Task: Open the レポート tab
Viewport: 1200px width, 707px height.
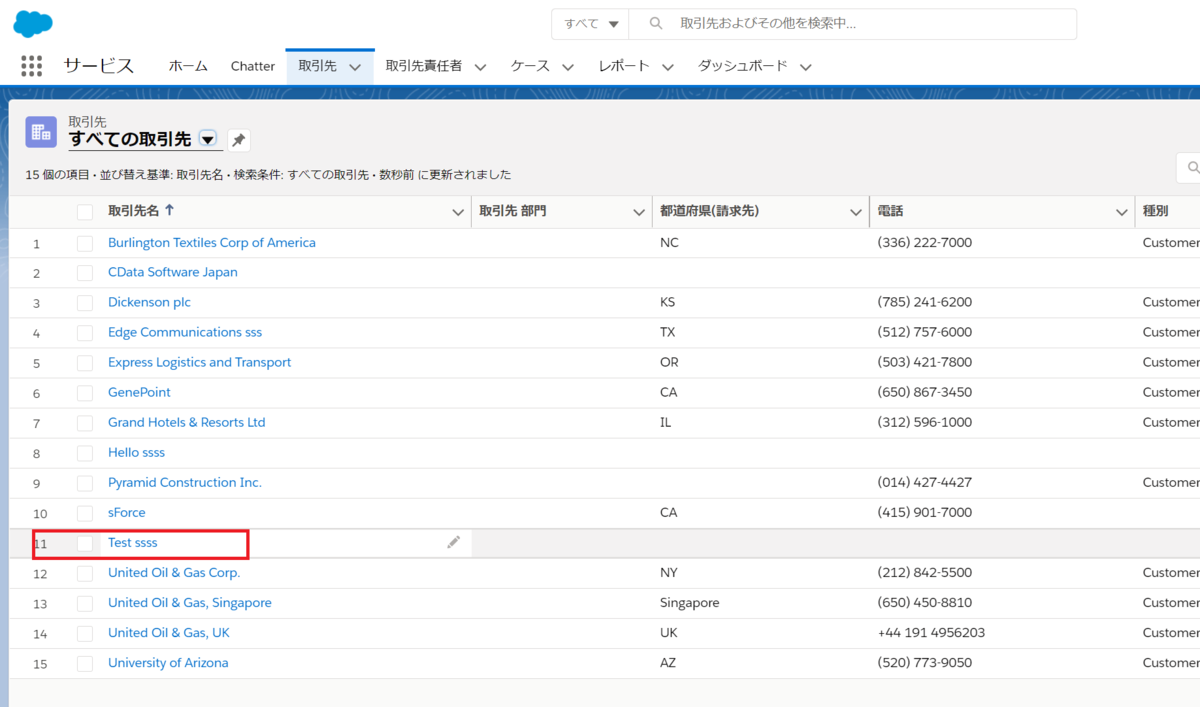Action: (624, 66)
